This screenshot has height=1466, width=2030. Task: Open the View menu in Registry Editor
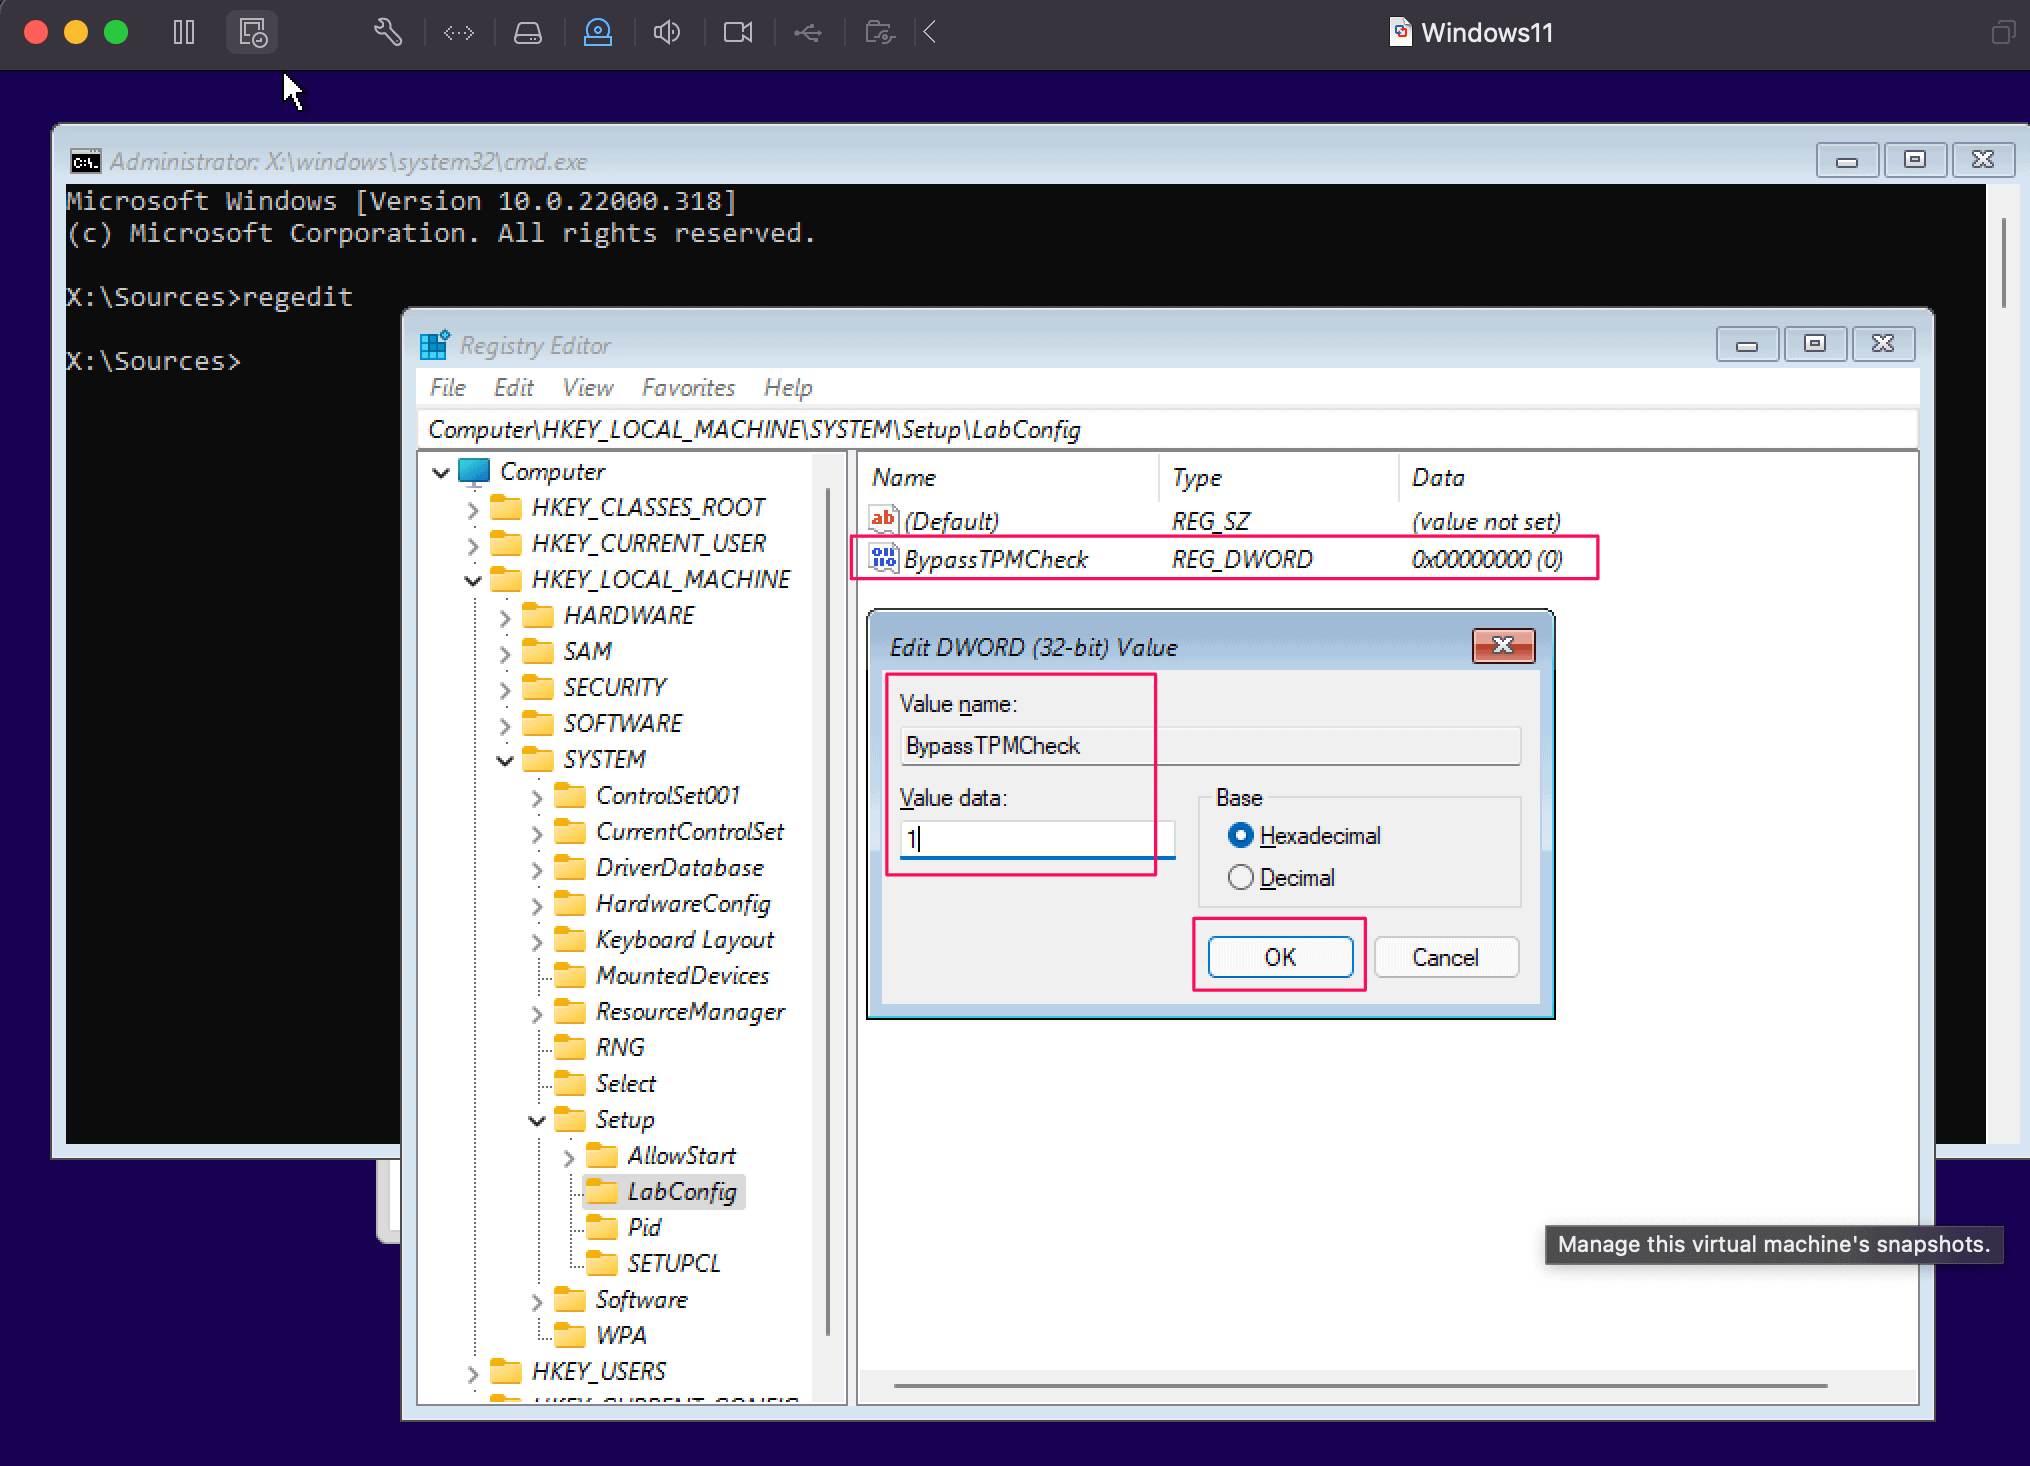point(588,387)
